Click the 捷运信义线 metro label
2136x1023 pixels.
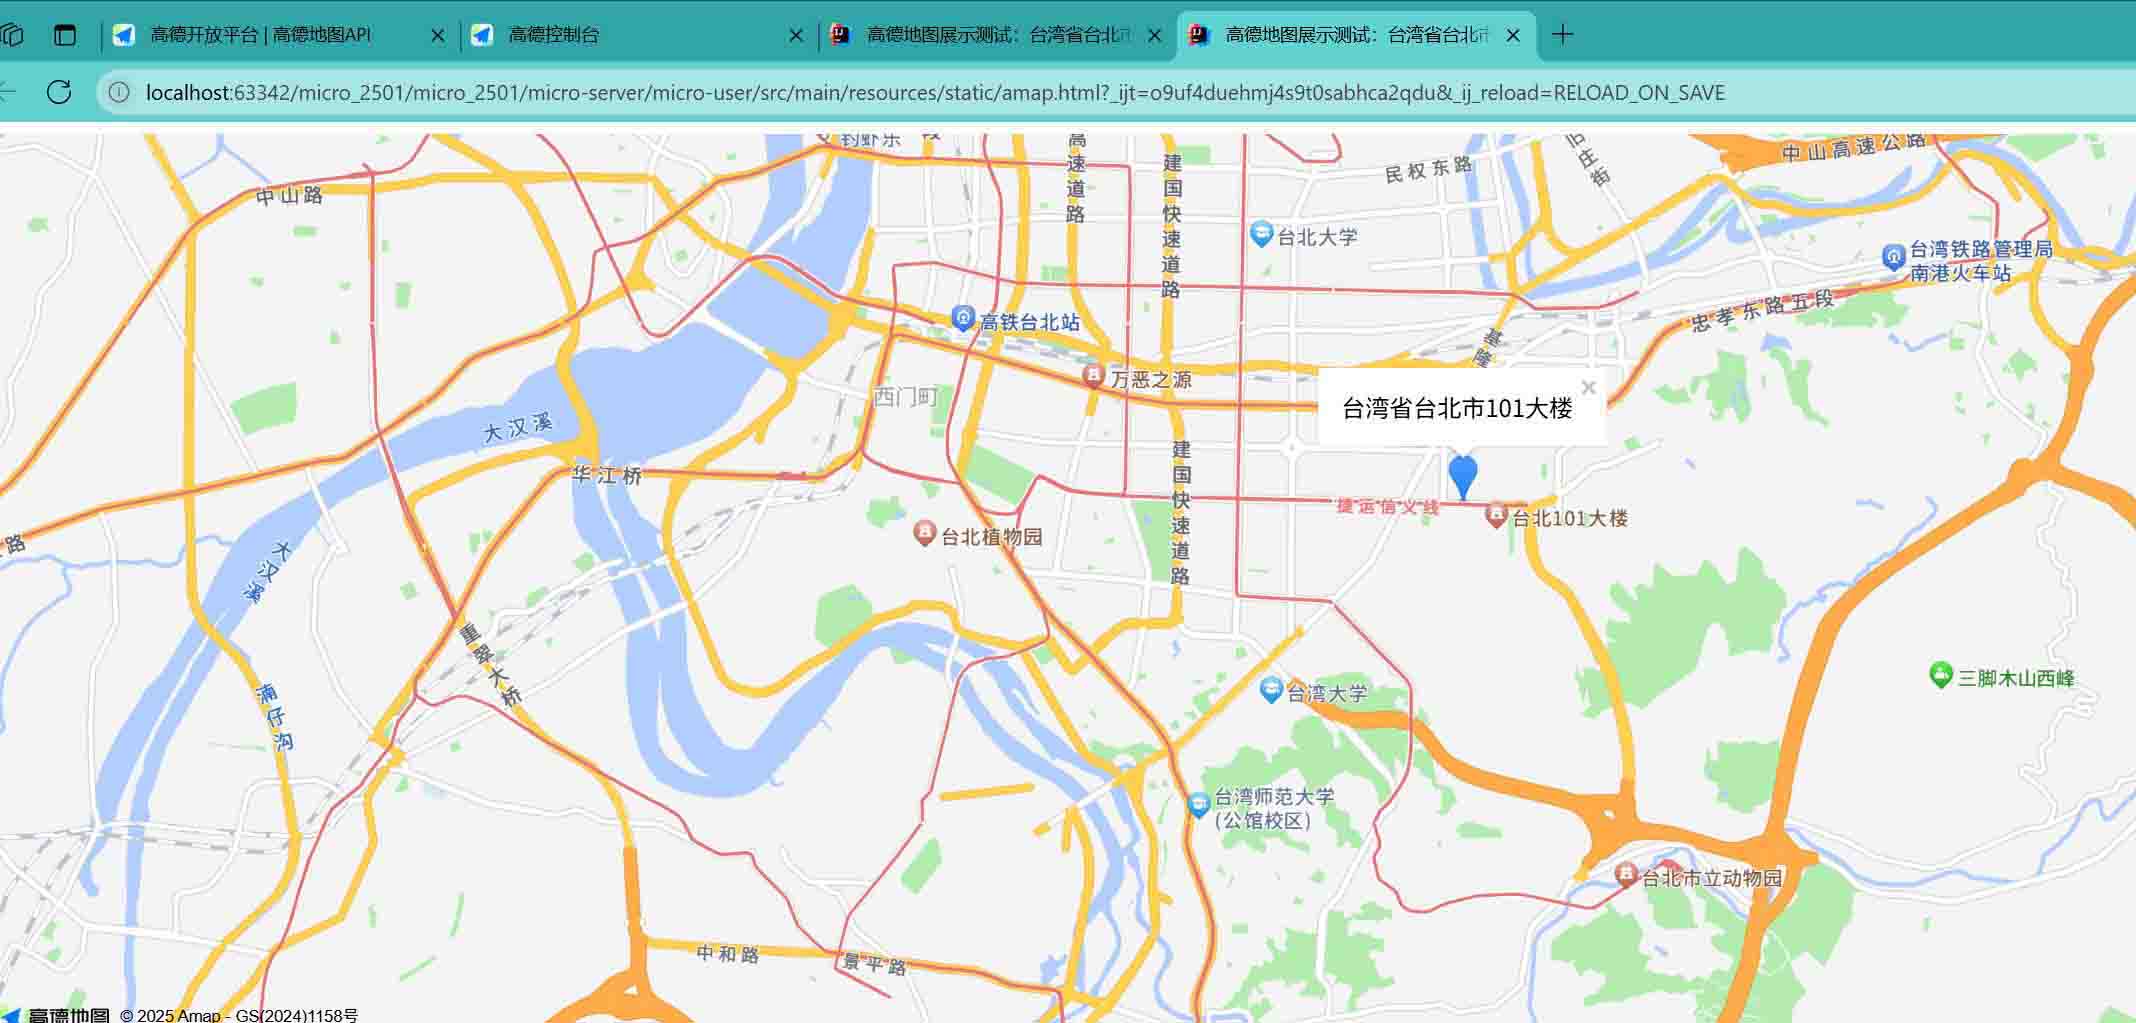click(x=1388, y=506)
